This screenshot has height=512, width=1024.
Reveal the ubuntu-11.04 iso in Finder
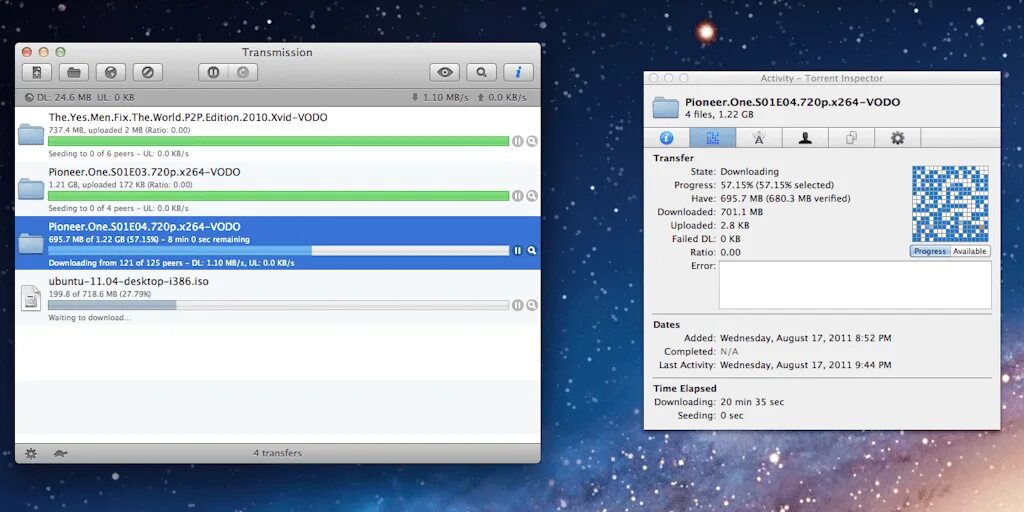pos(532,305)
